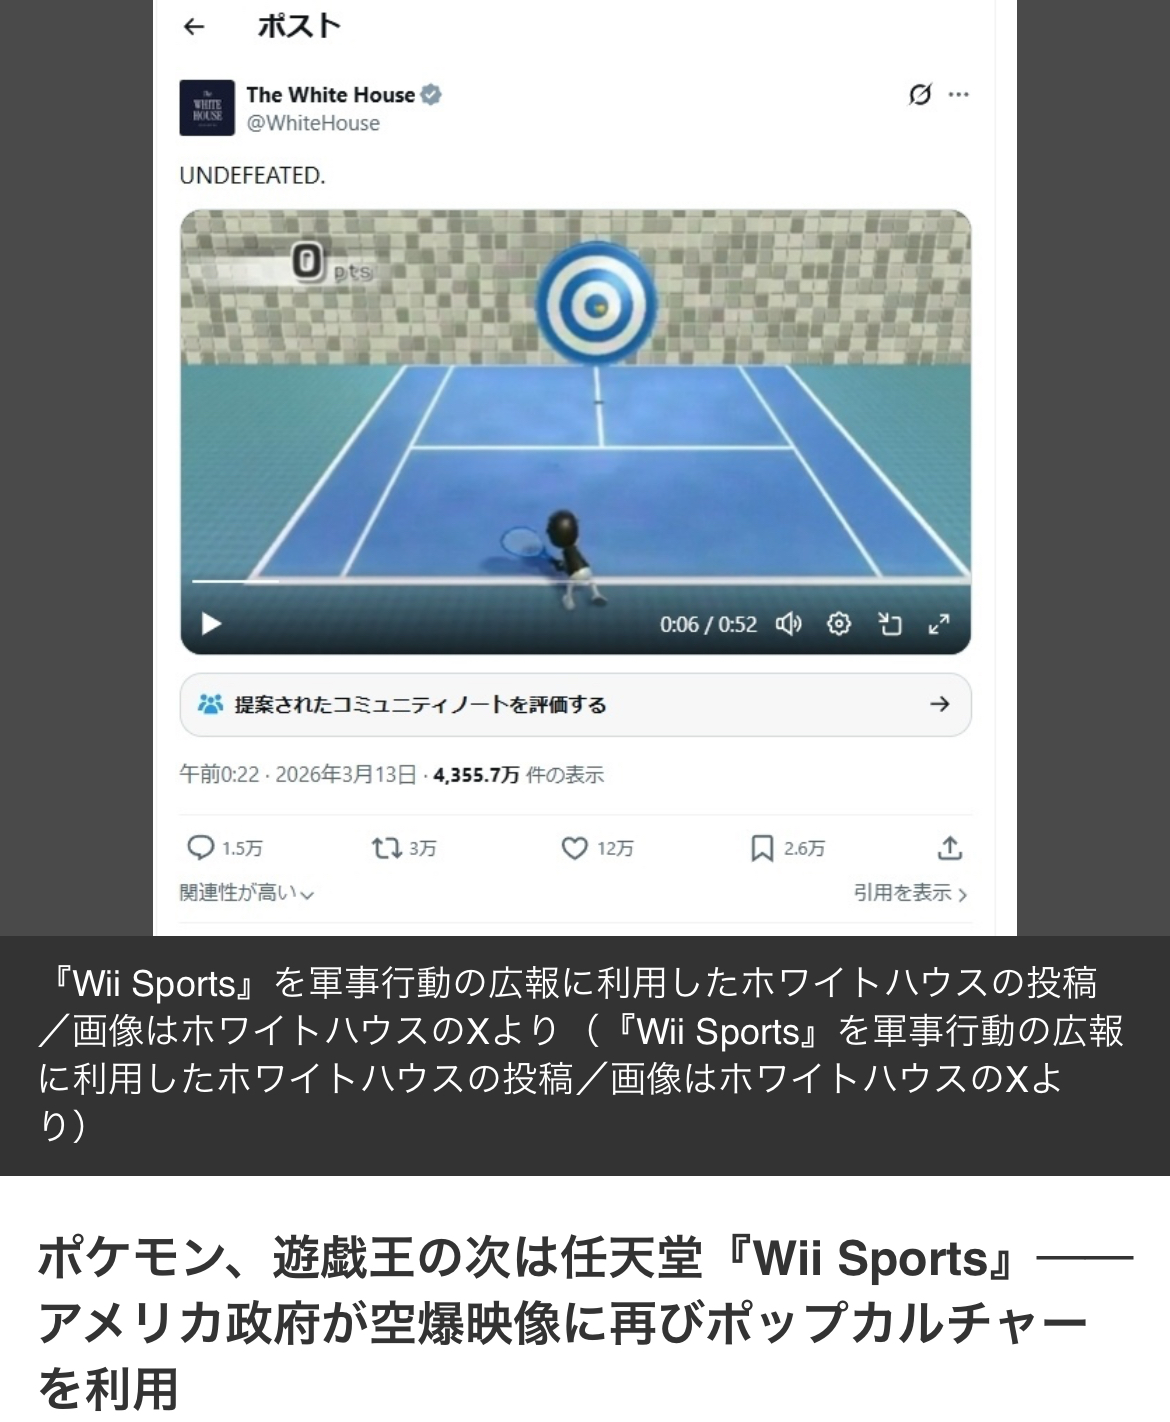The image size is (1170, 1422).
Task: Open the three-dot more options menu
Action: (x=958, y=95)
